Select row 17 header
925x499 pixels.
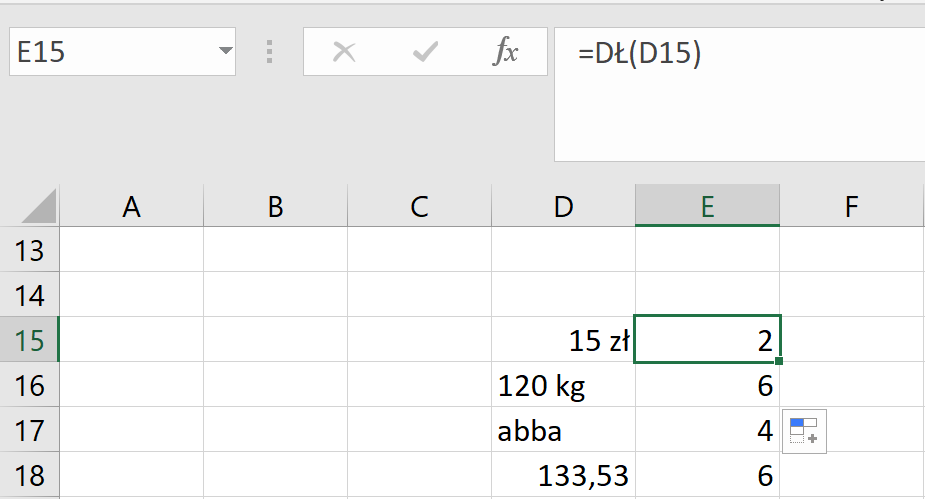click(30, 431)
